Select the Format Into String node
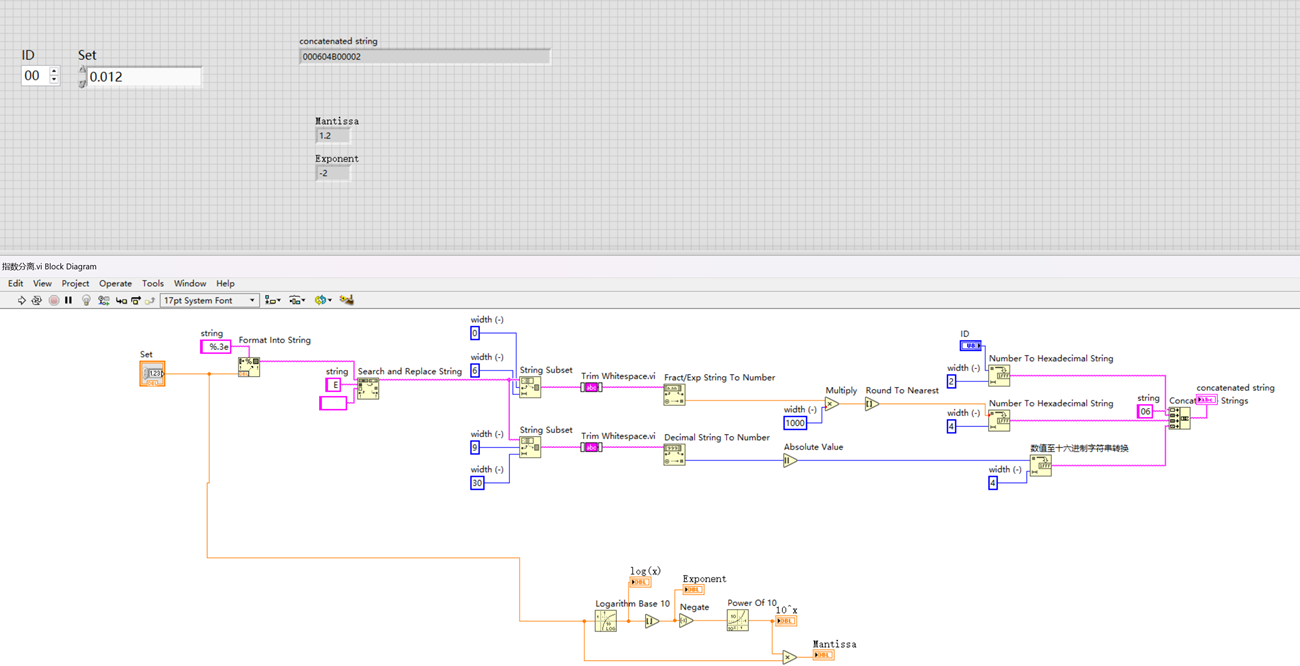This screenshot has width=1300, height=666. point(249,367)
